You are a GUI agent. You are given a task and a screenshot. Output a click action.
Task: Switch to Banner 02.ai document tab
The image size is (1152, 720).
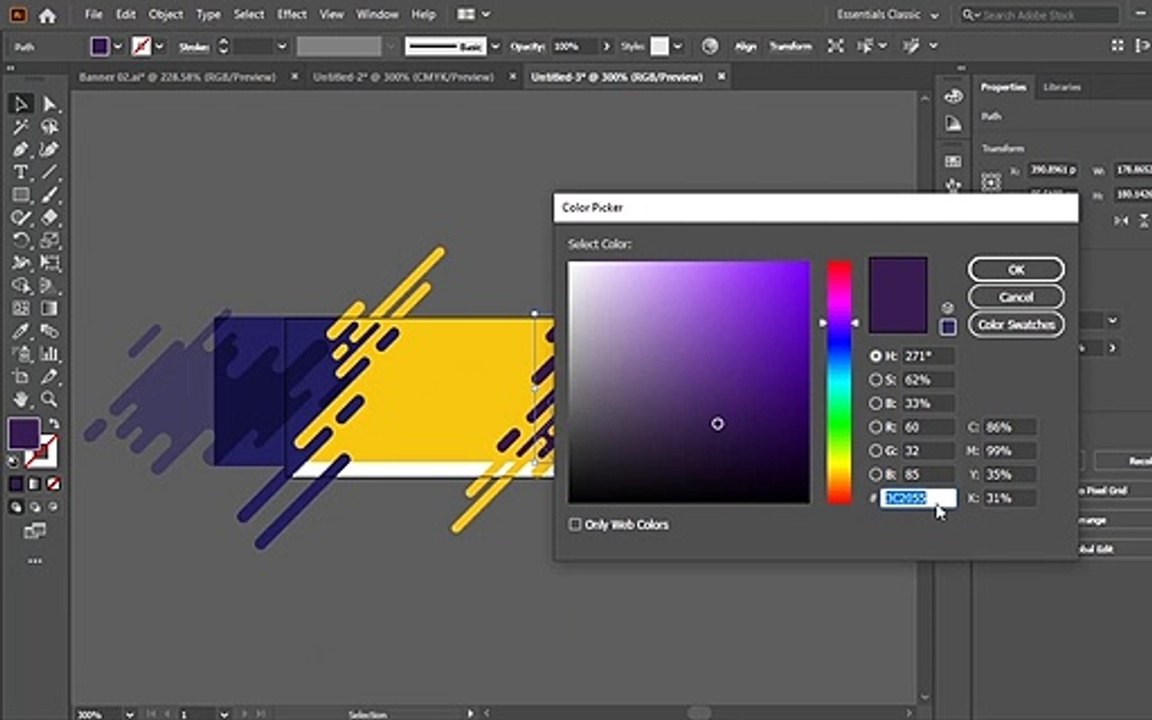click(177, 77)
